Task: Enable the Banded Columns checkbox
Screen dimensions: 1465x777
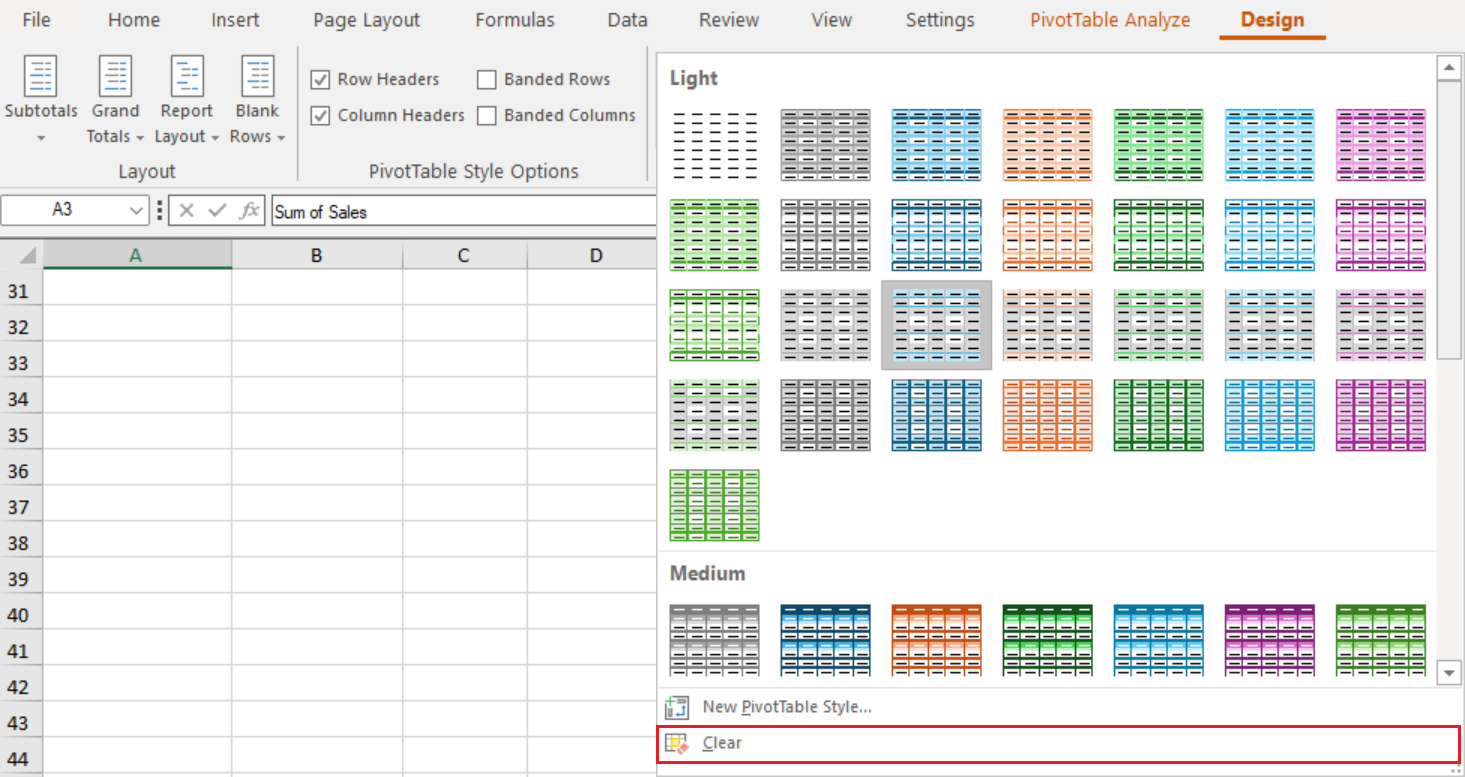Action: (487, 116)
